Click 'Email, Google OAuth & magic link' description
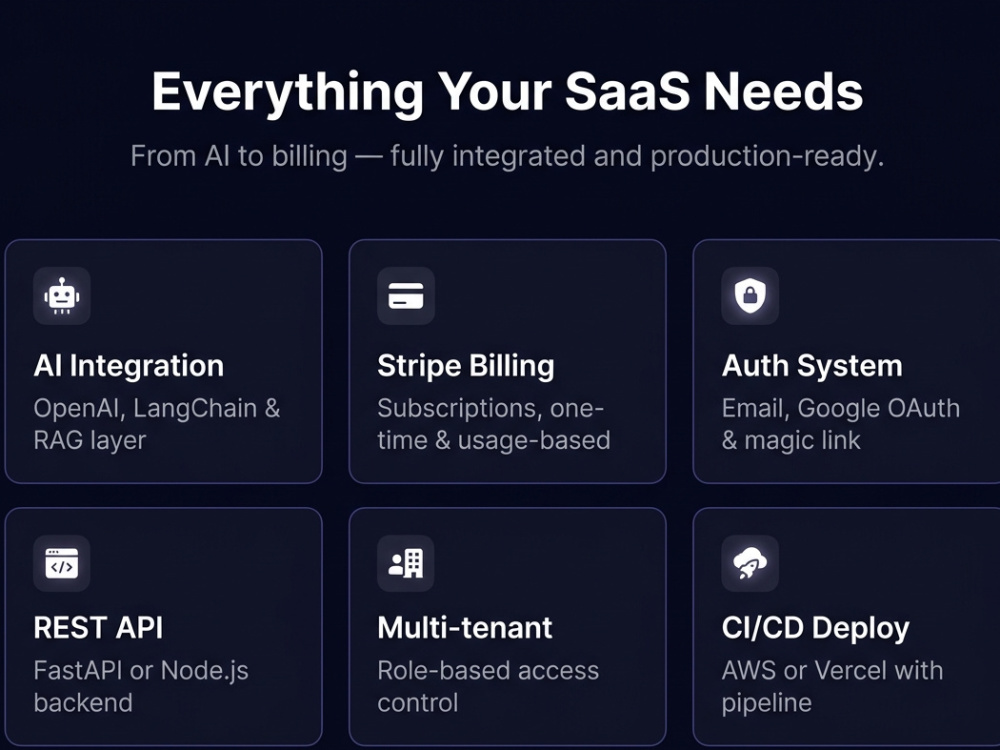The width and height of the screenshot is (1000, 750). point(841,424)
